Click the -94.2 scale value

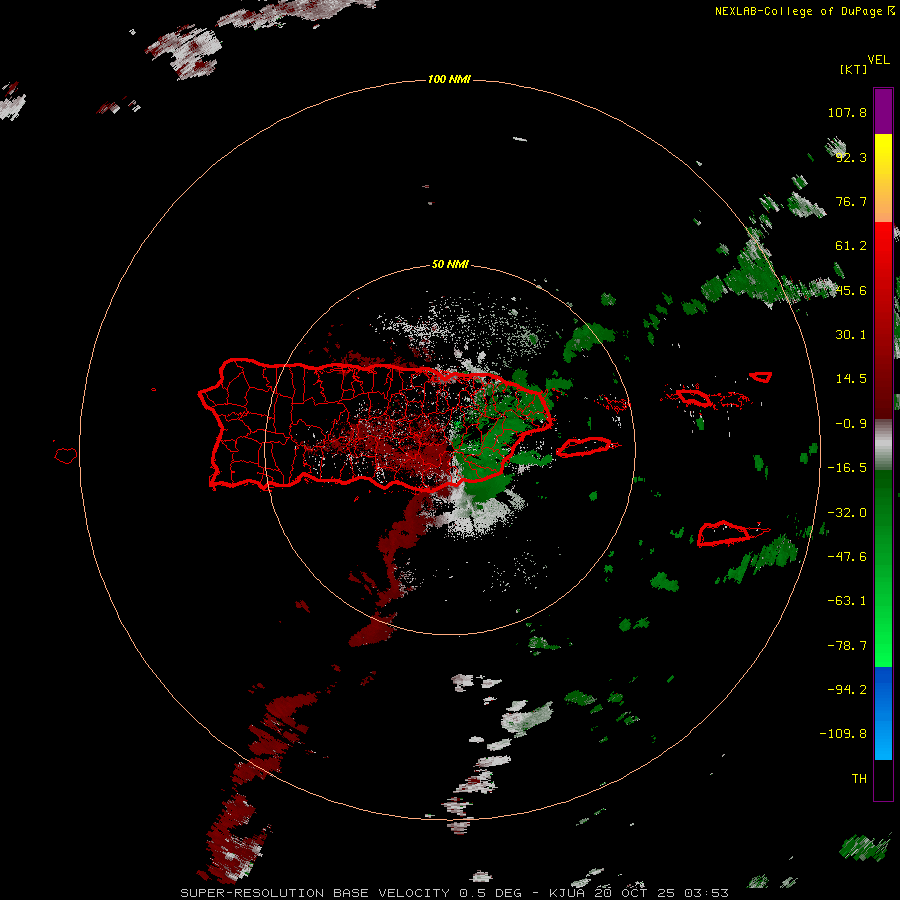(x=847, y=689)
